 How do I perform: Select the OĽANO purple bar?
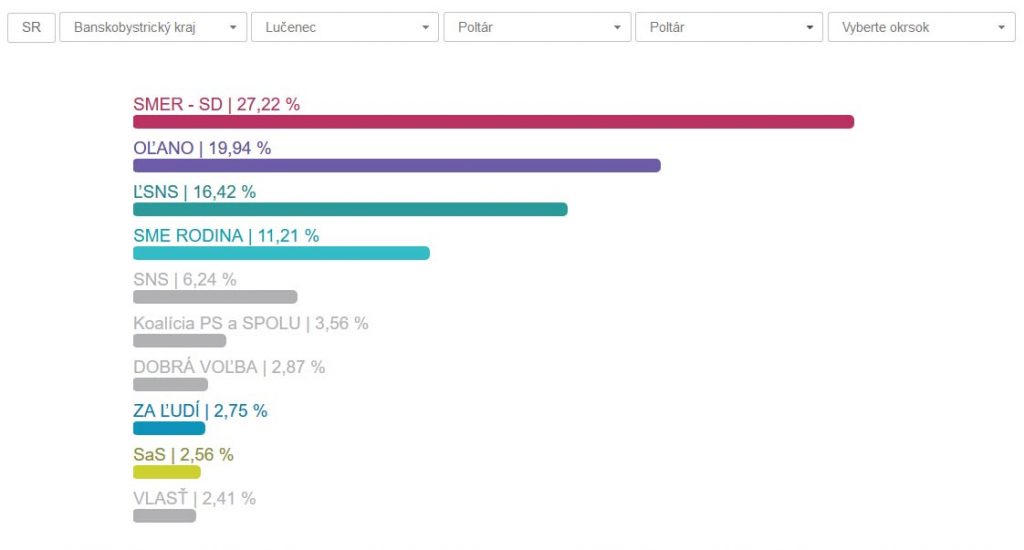396,165
